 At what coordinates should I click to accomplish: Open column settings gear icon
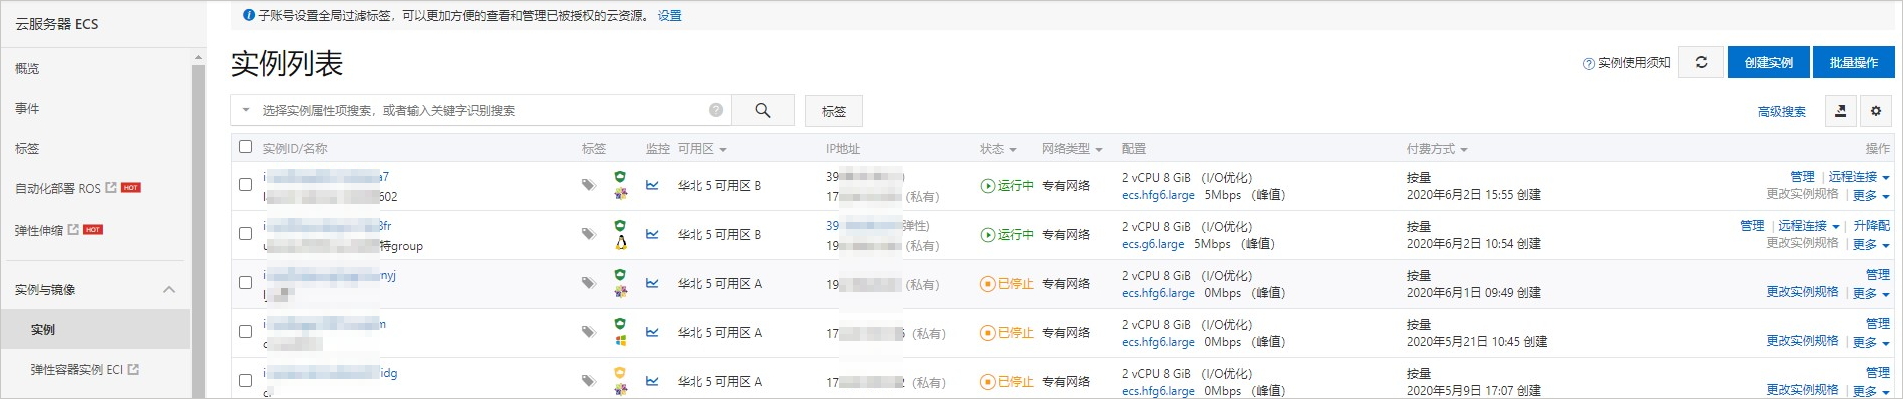coord(1876,111)
